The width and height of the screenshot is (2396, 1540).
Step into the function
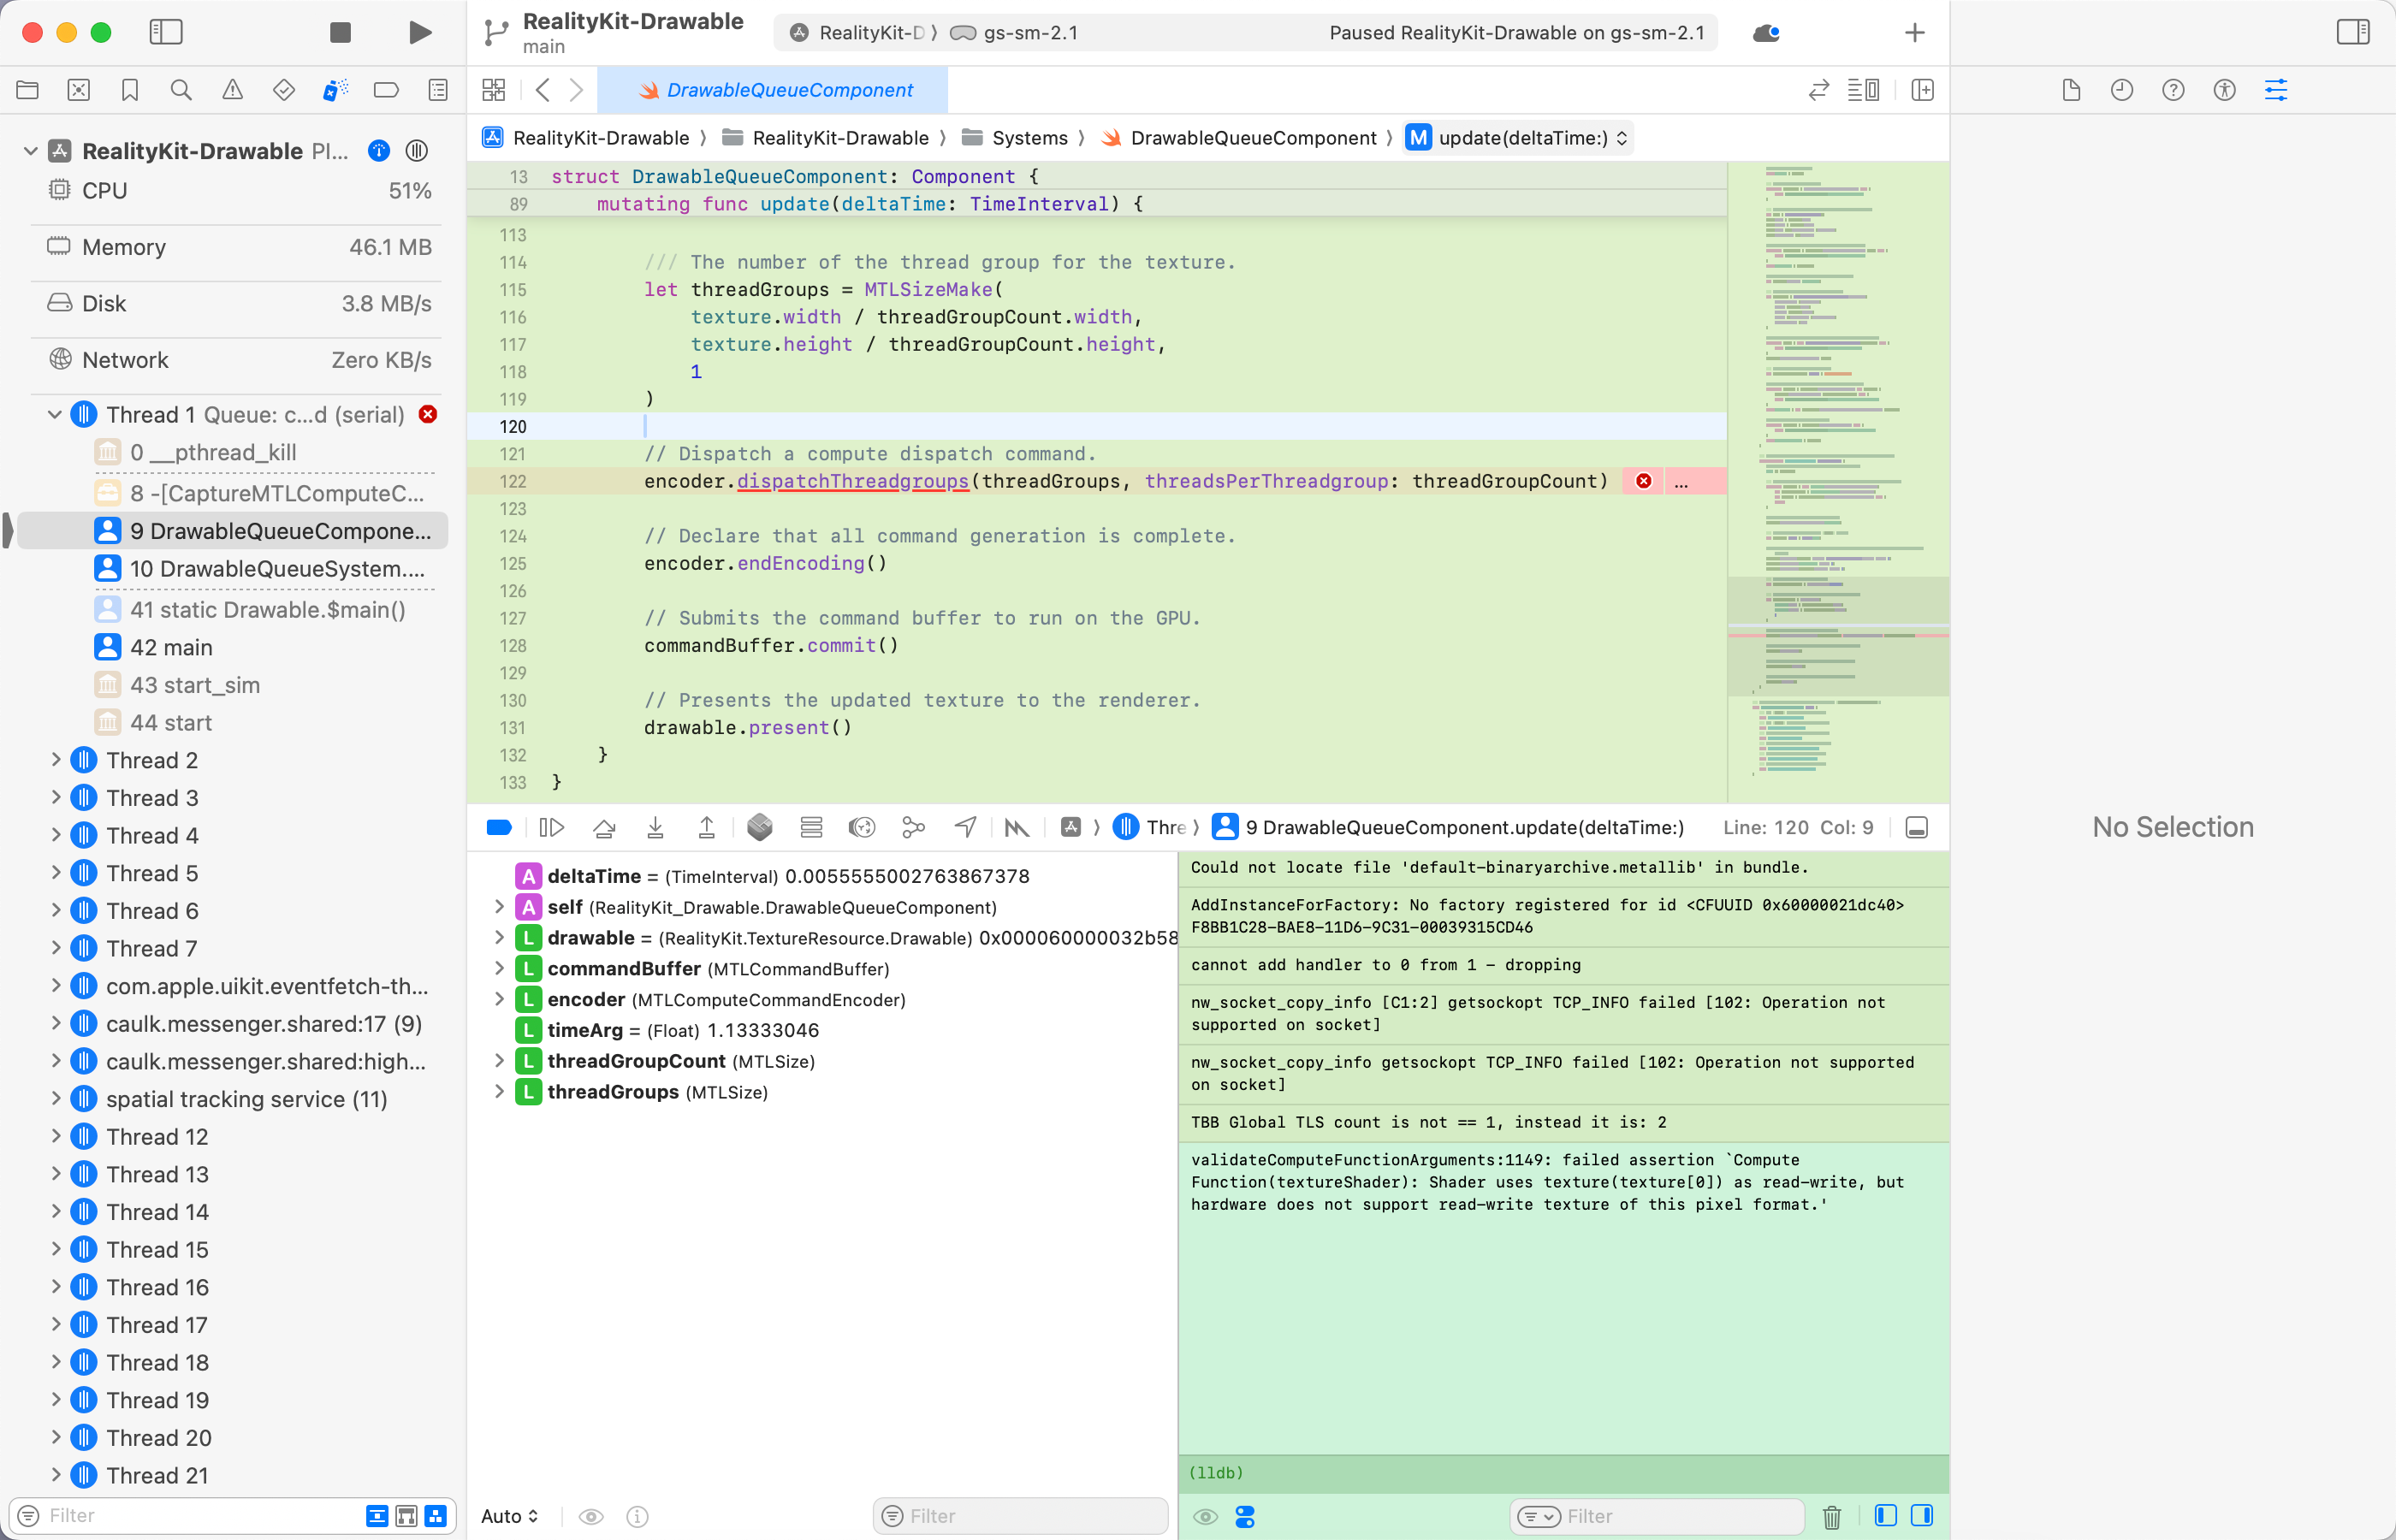655,827
